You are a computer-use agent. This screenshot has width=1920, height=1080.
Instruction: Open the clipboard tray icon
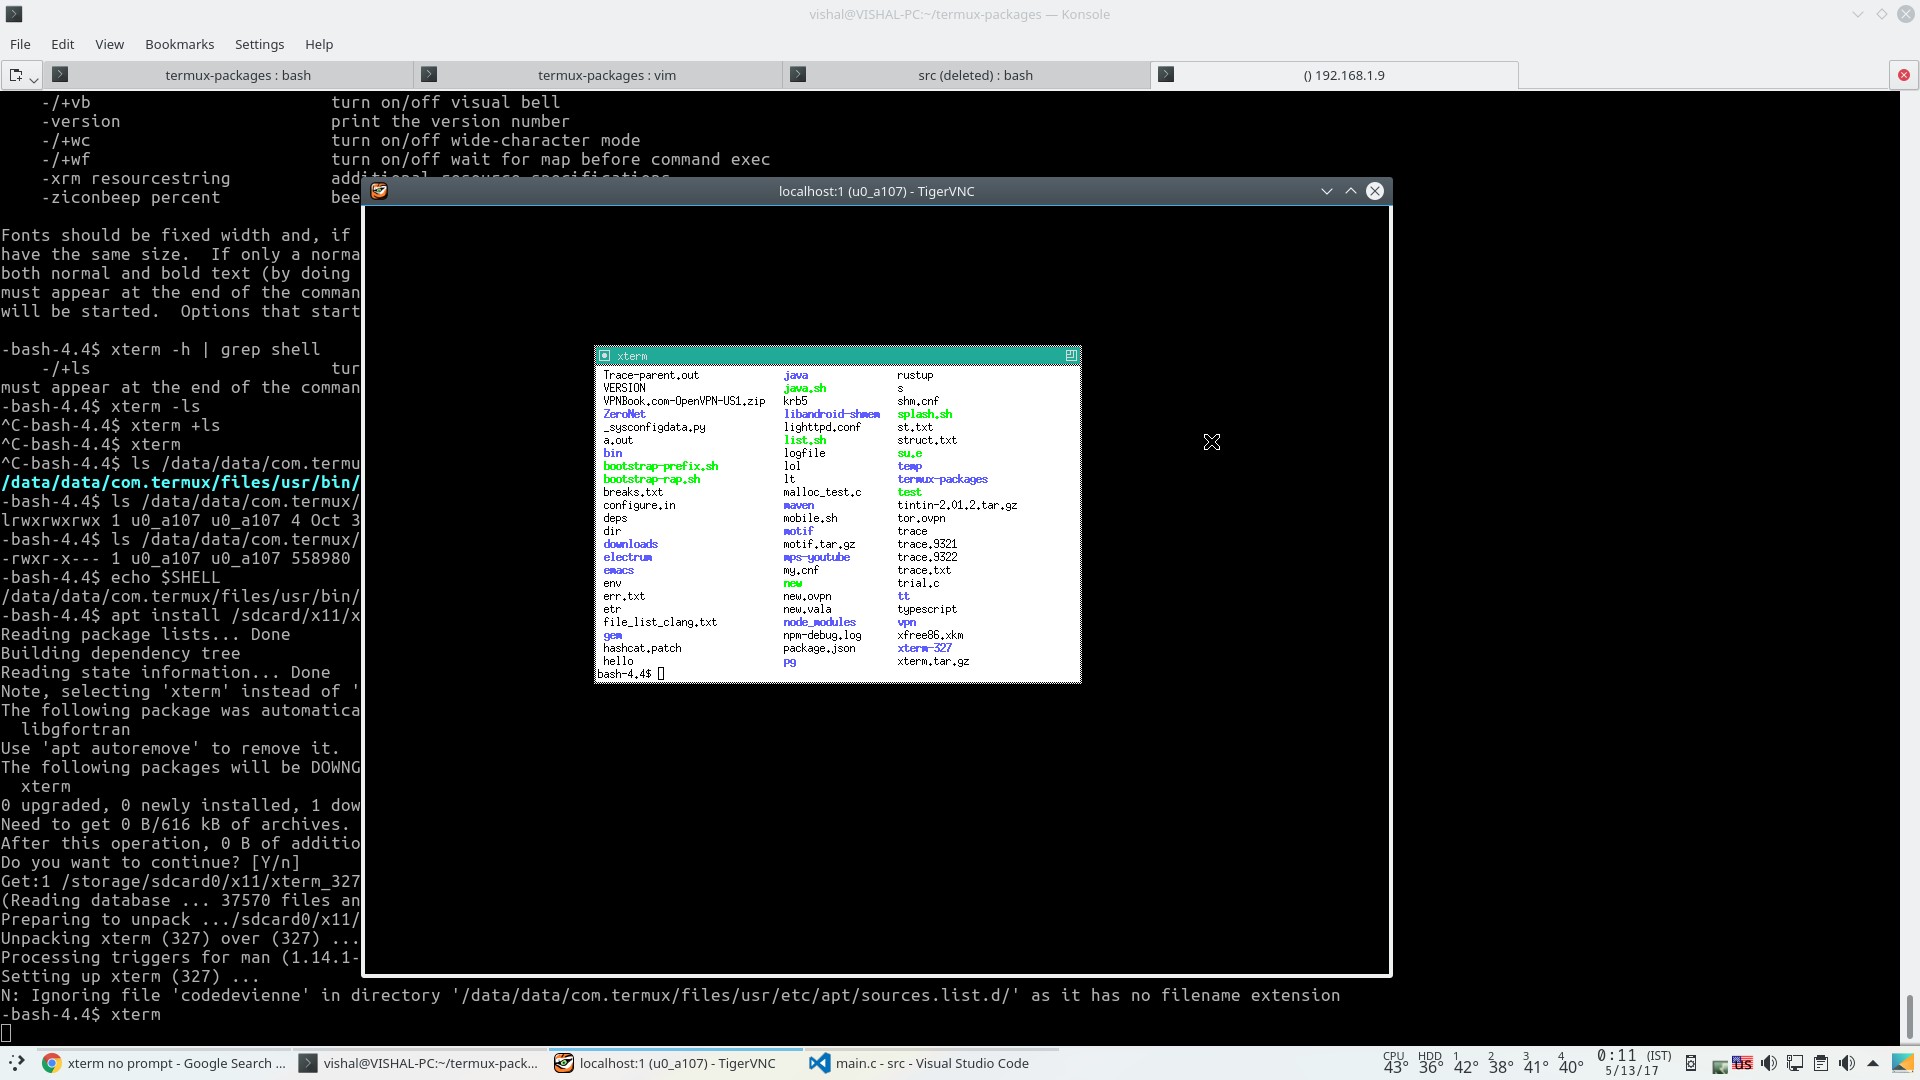coord(1821,1063)
